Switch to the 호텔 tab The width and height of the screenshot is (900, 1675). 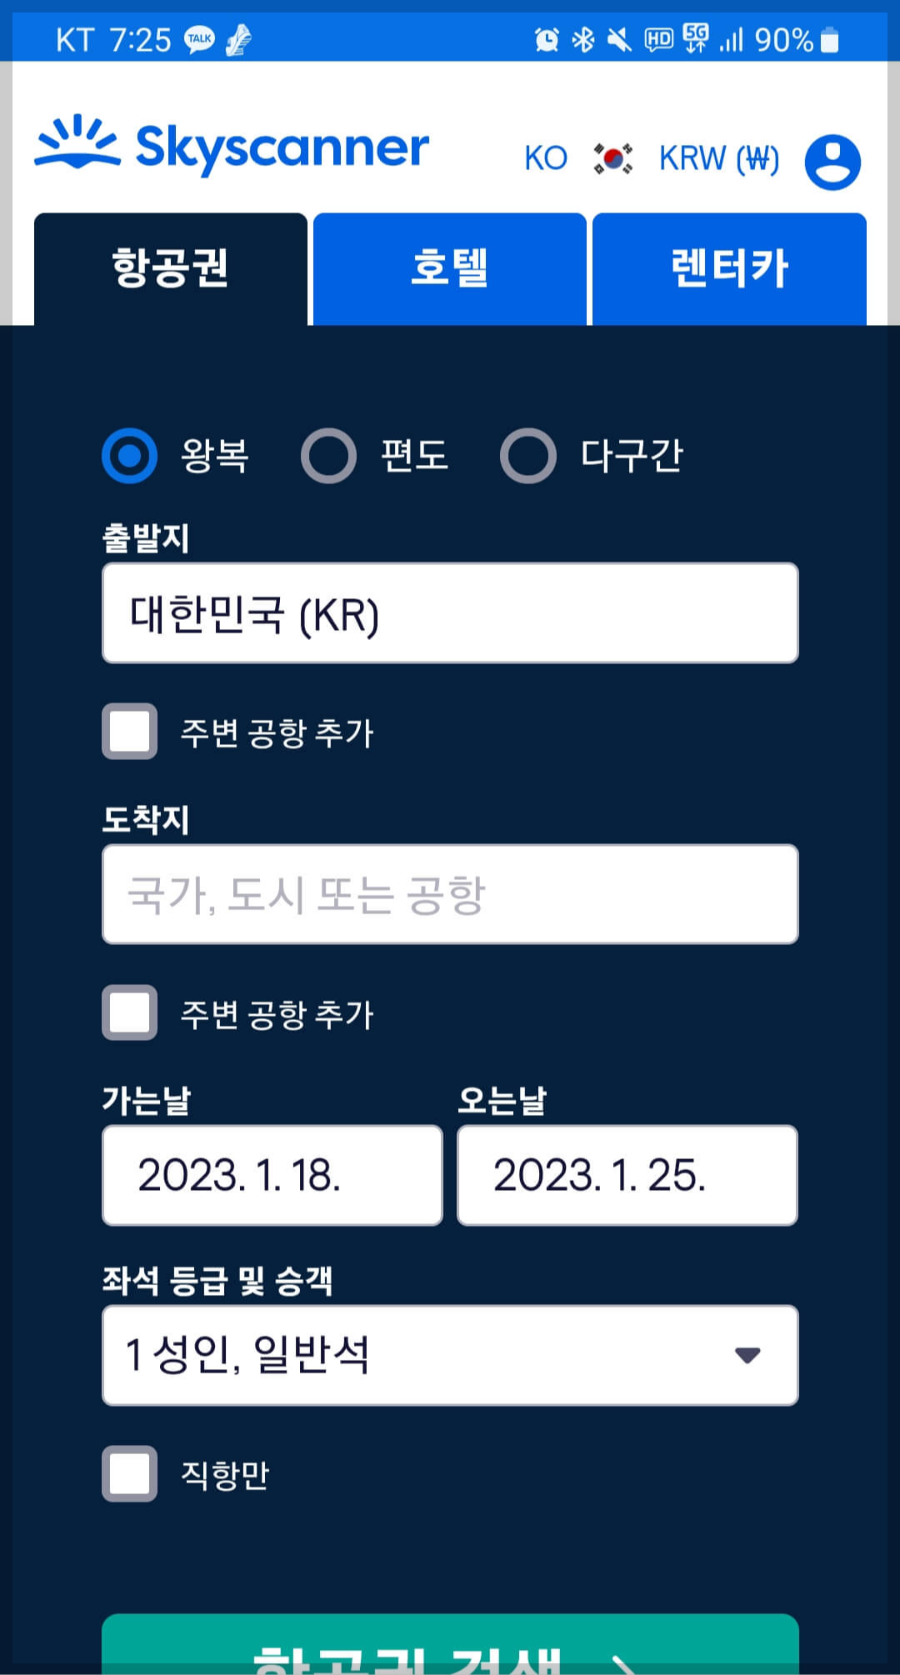point(449,268)
